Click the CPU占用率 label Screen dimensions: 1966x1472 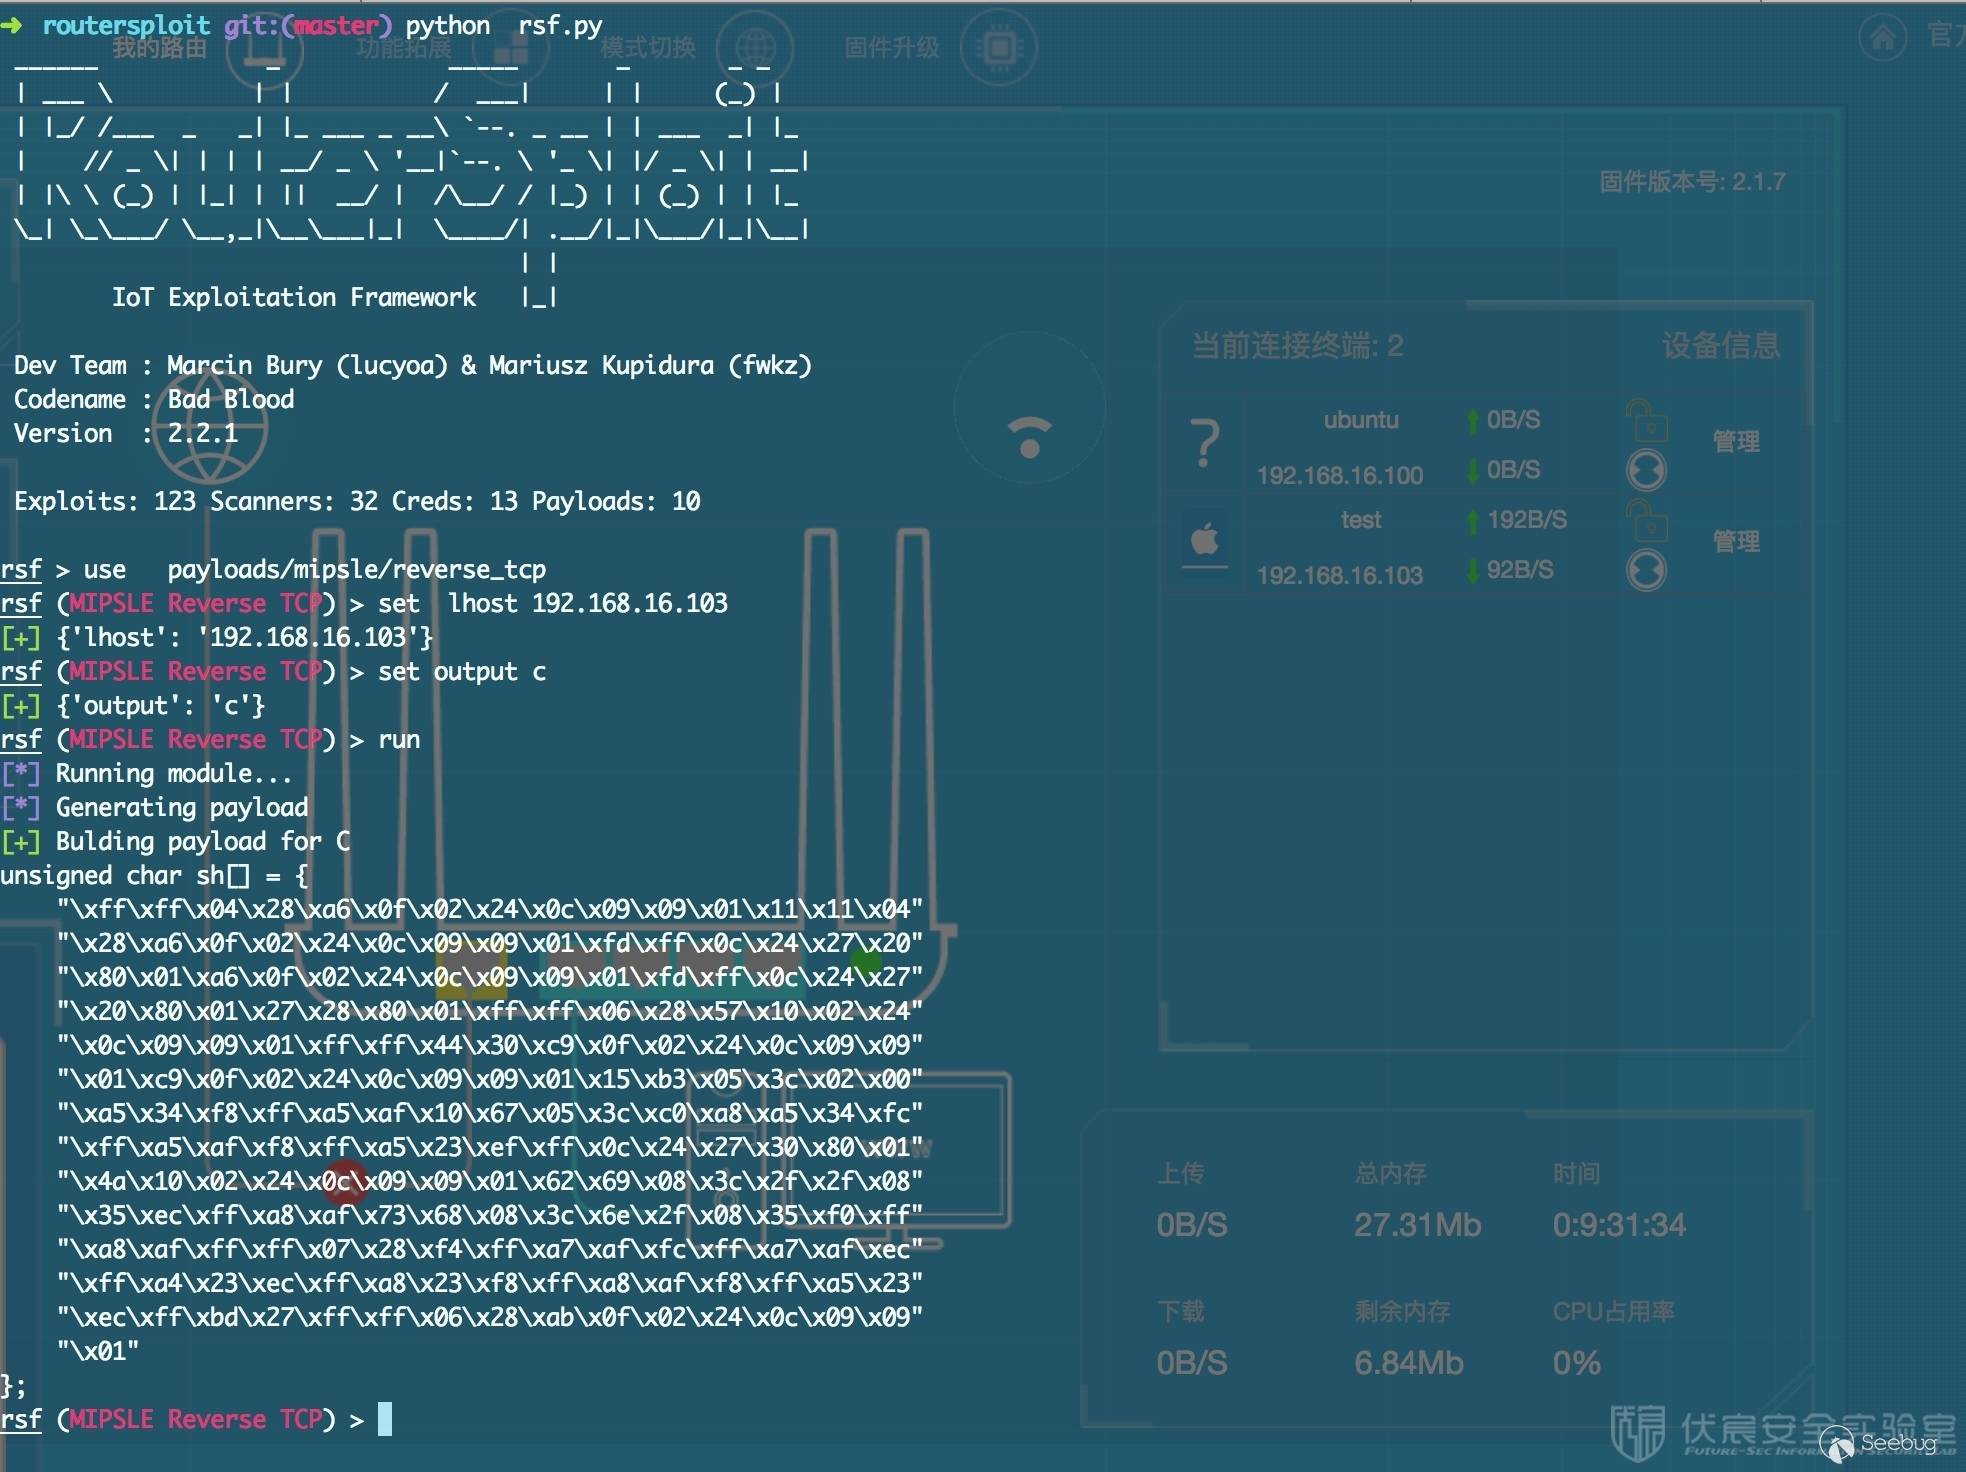coord(1613,1311)
